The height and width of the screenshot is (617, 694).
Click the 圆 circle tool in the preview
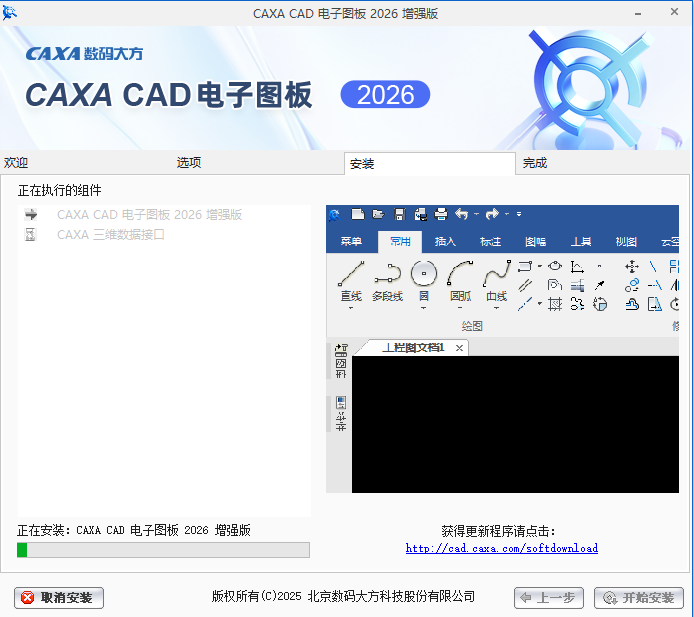(x=424, y=280)
